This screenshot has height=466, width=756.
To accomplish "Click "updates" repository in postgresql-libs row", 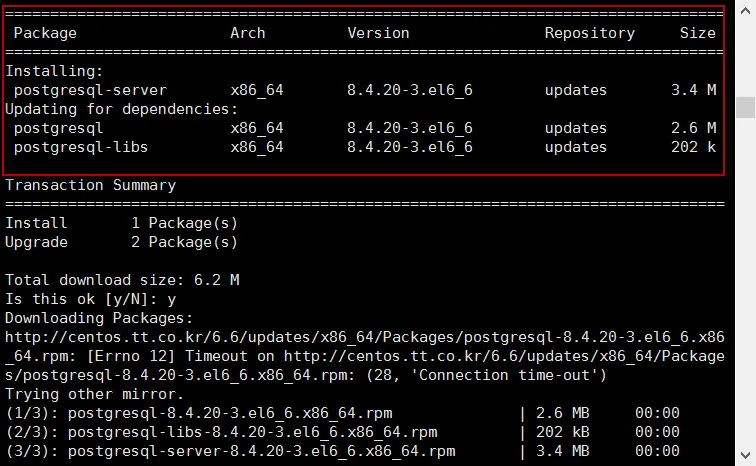I will [x=576, y=147].
